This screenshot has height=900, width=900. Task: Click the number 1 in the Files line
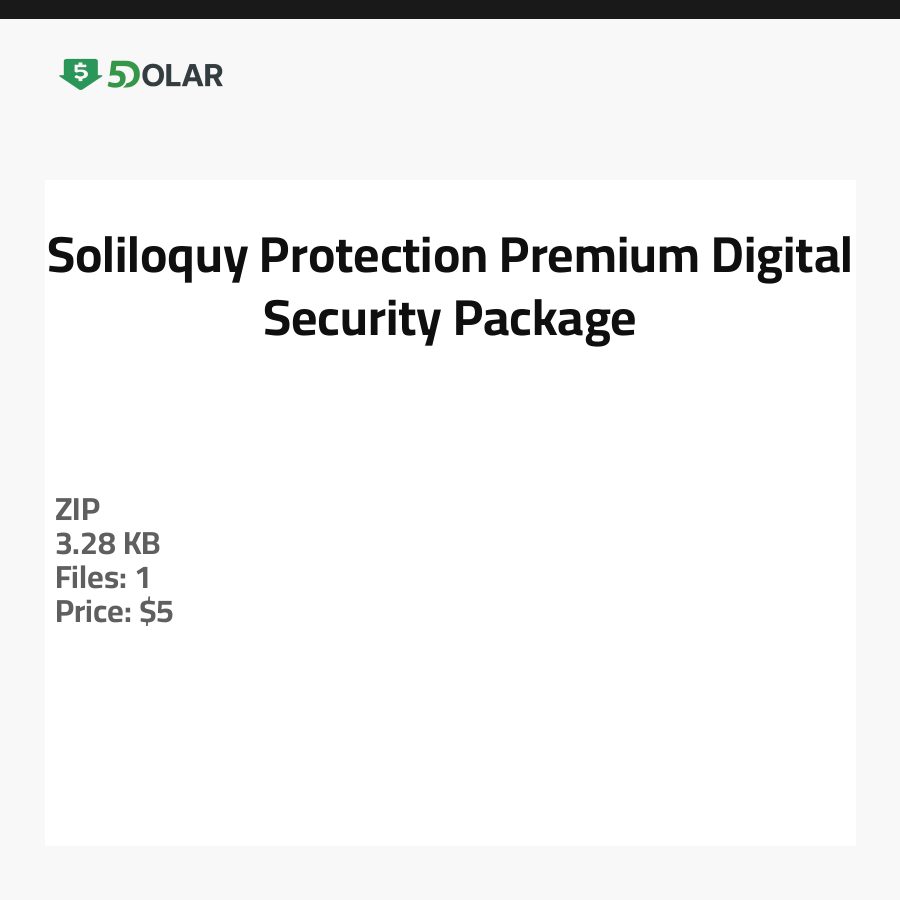[143, 578]
